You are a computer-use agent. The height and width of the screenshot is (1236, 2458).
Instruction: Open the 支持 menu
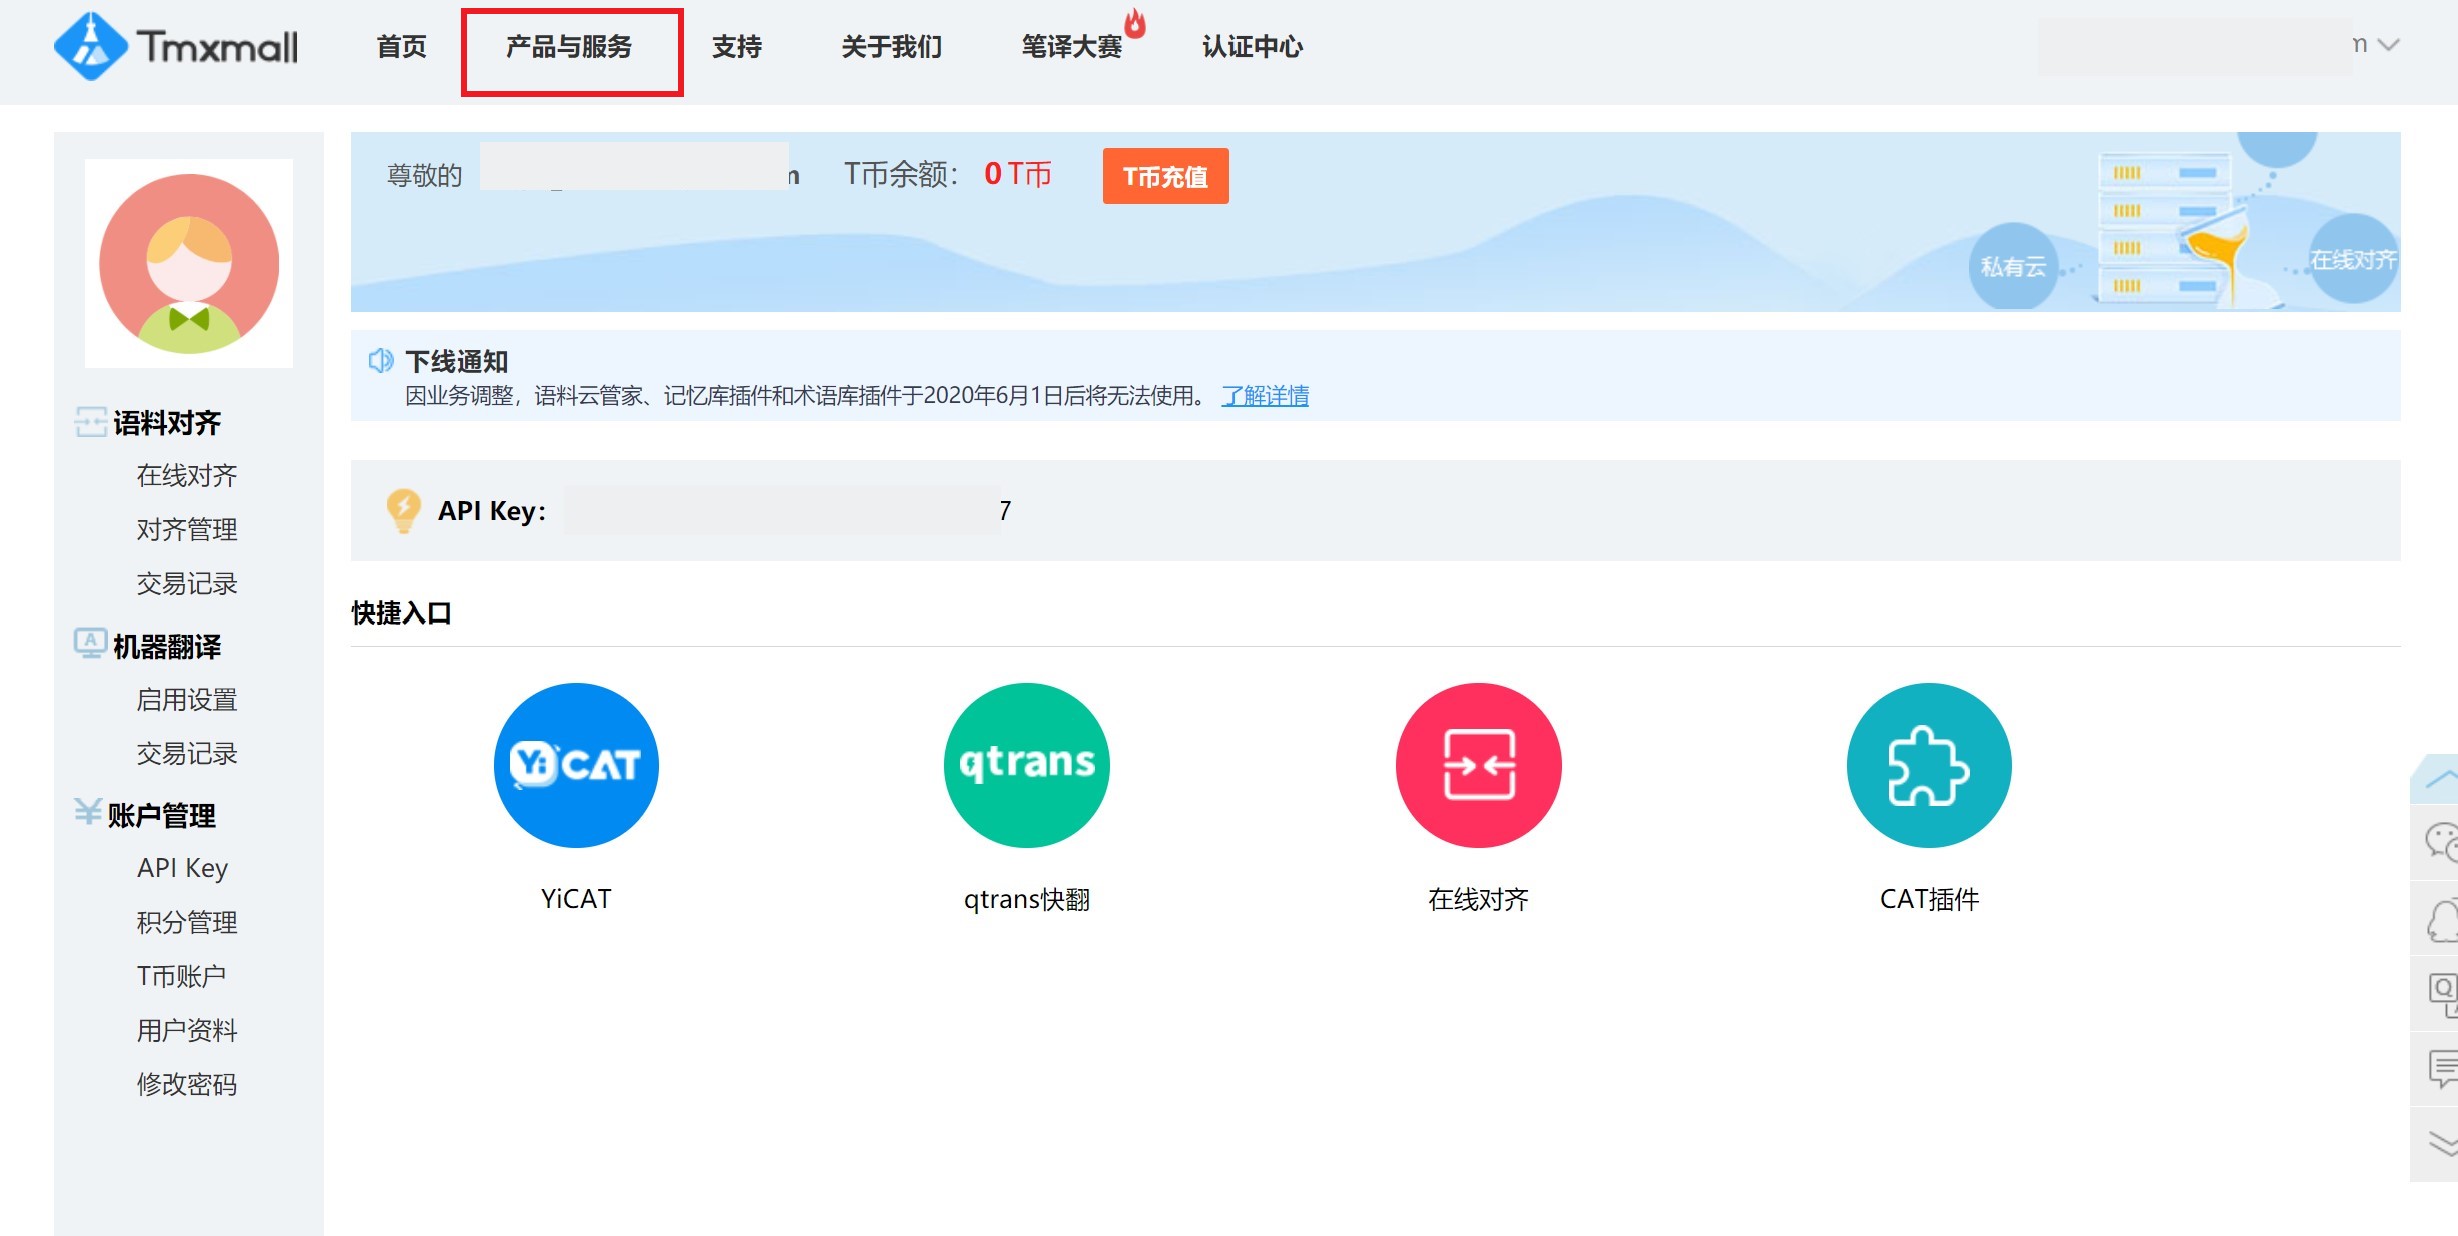pos(737,47)
